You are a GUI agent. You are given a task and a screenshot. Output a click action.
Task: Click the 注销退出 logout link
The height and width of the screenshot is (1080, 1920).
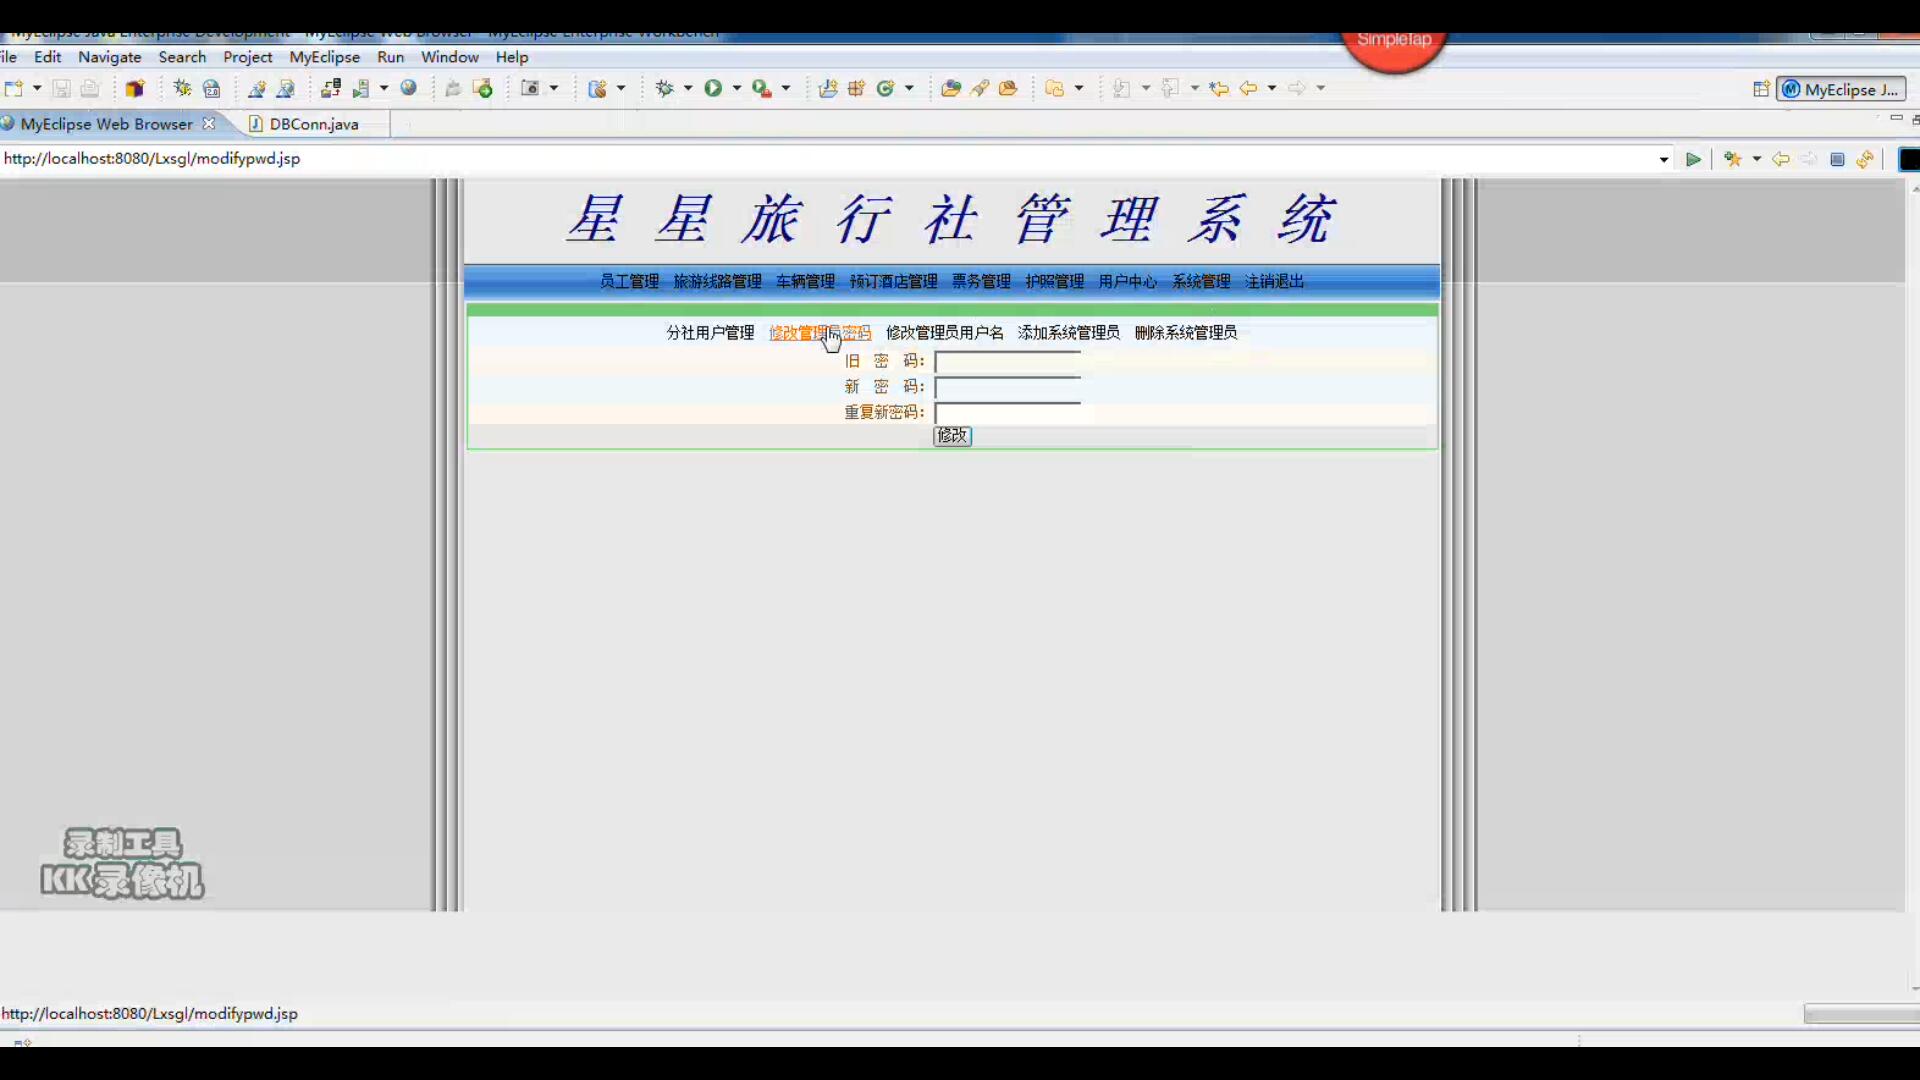1275,282
